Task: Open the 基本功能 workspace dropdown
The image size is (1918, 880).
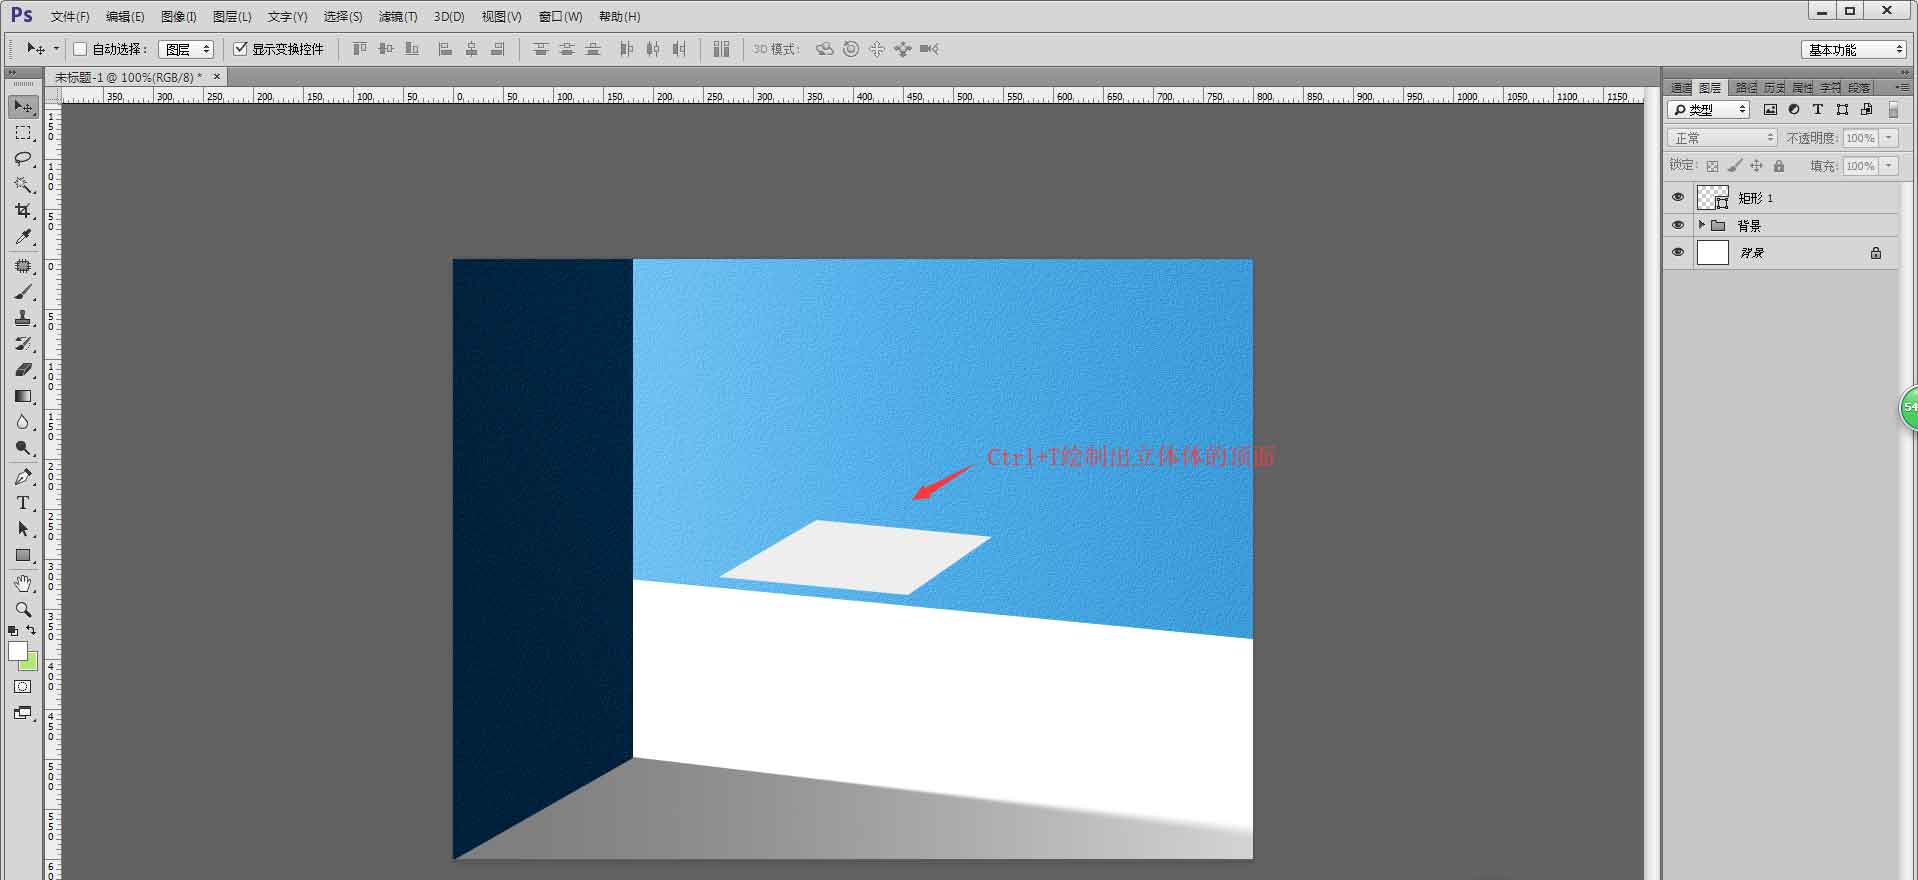Action: point(1854,49)
